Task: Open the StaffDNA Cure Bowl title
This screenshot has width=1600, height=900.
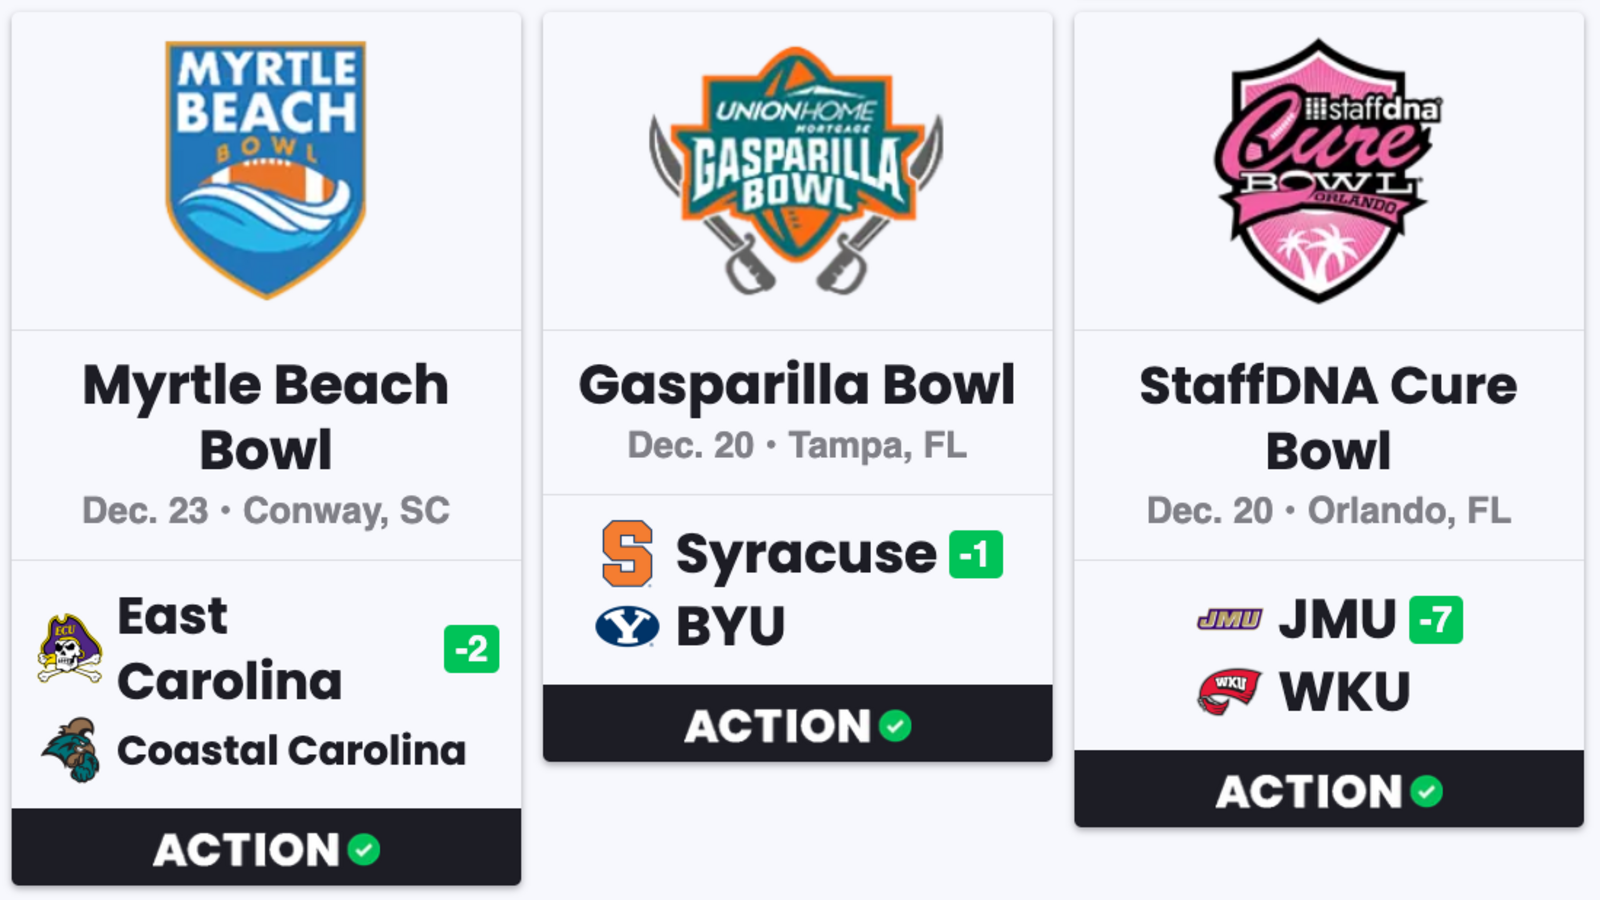Action: 1329,417
